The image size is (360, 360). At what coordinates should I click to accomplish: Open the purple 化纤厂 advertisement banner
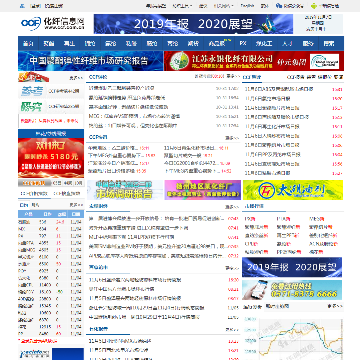(203, 190)
